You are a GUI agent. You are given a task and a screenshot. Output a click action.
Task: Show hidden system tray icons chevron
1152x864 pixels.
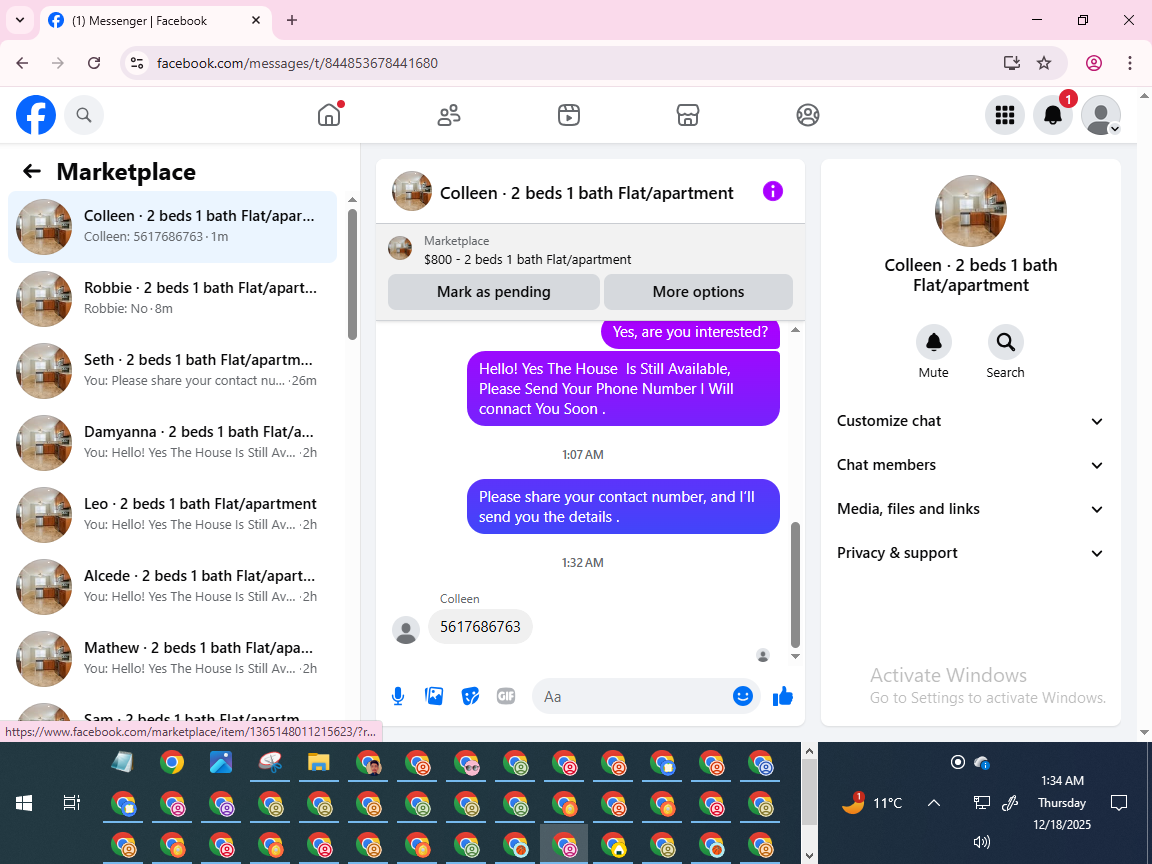pos(934,803)
